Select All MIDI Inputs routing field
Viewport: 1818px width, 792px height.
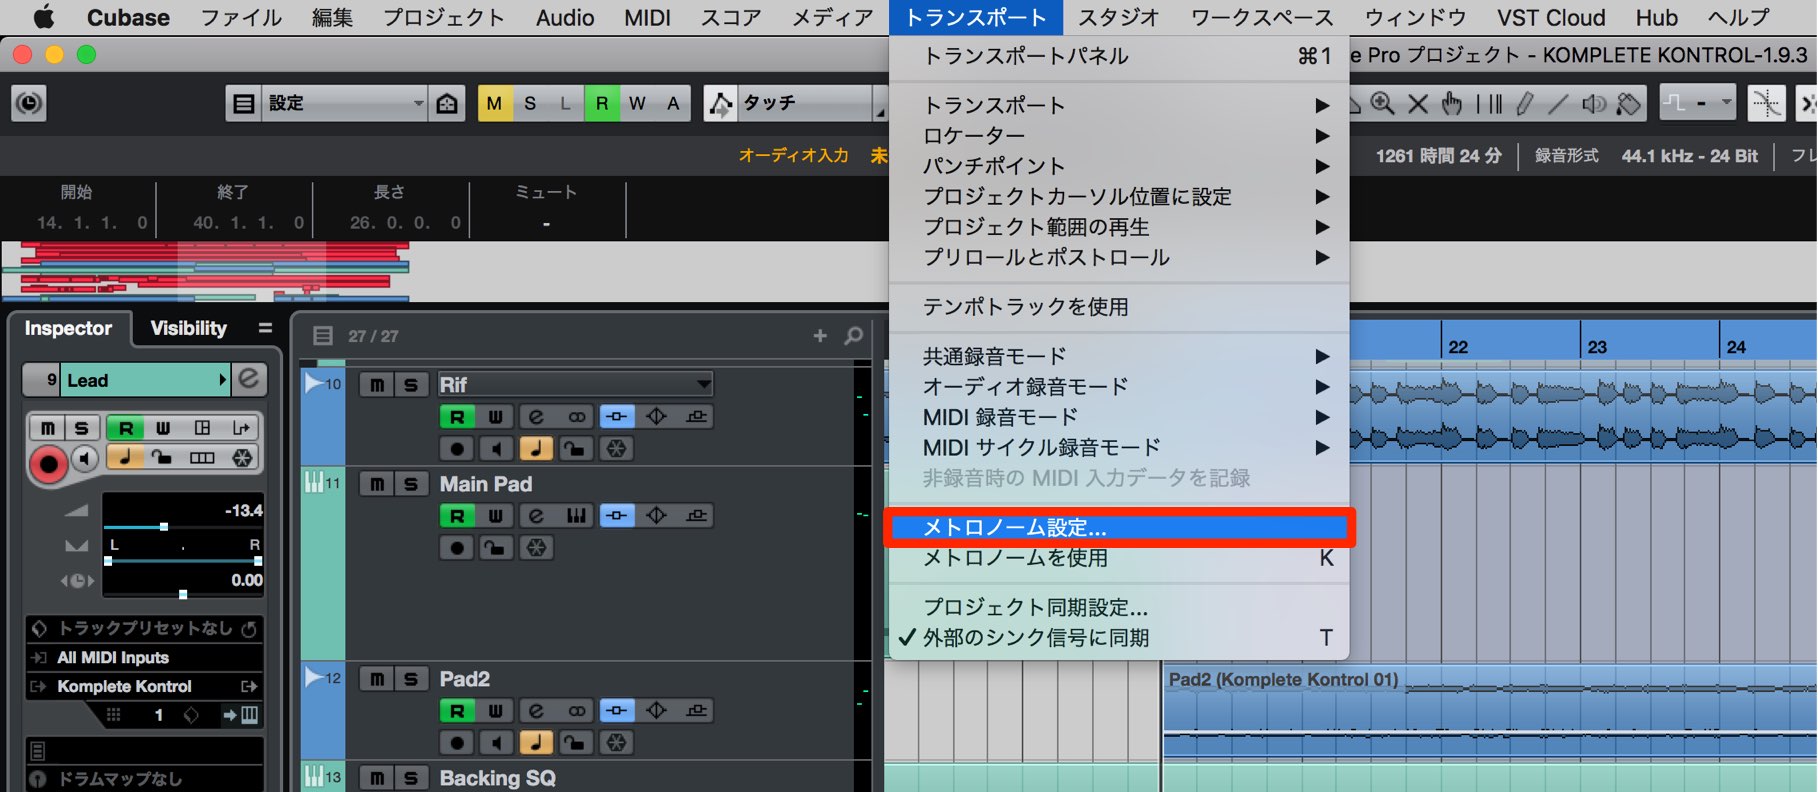[x=145, y=657]
